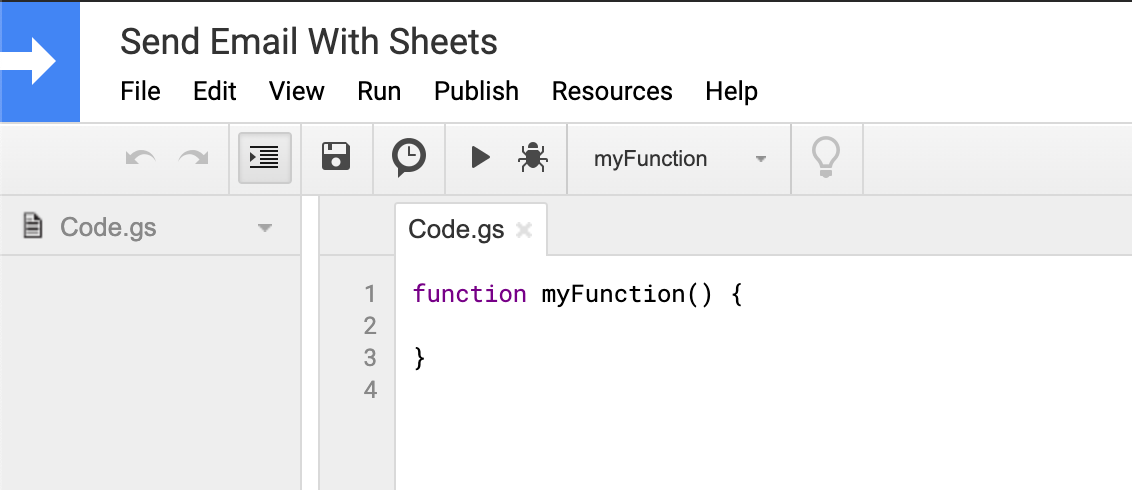Click the redo arrow icon
Image resolution: width=1132 pixels, height=490 pixels.
[x=193, y=158]
